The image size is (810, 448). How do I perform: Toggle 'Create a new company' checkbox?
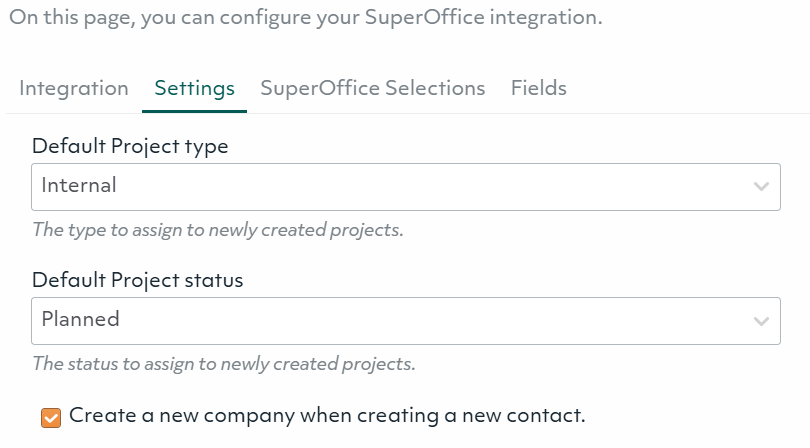click(51, 417)
